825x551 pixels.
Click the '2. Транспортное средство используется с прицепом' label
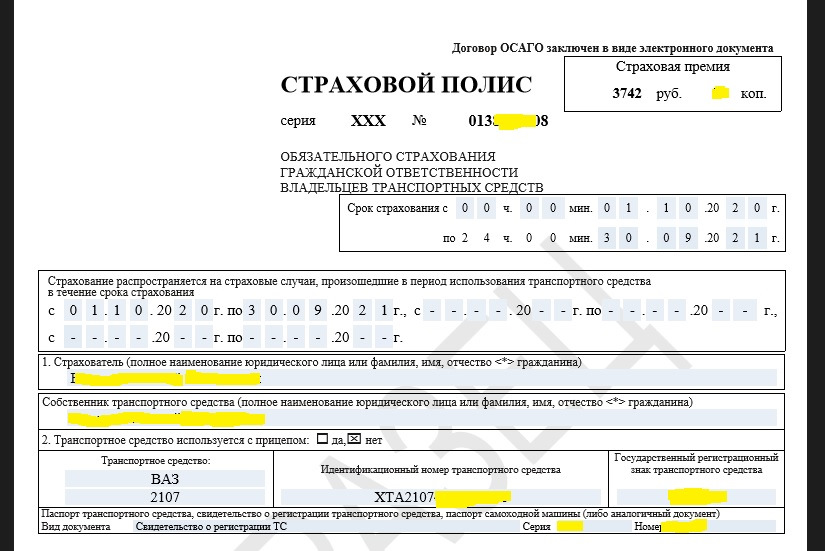click(x=176, y=440)
